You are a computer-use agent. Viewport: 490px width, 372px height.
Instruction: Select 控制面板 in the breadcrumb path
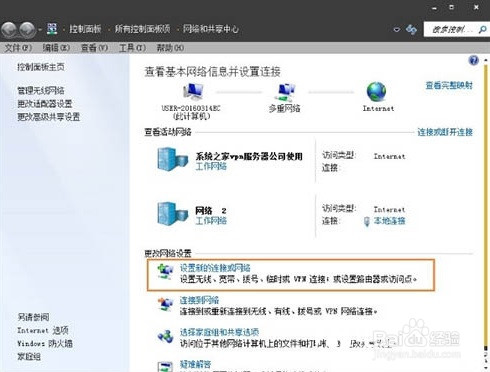pos(85,29)
